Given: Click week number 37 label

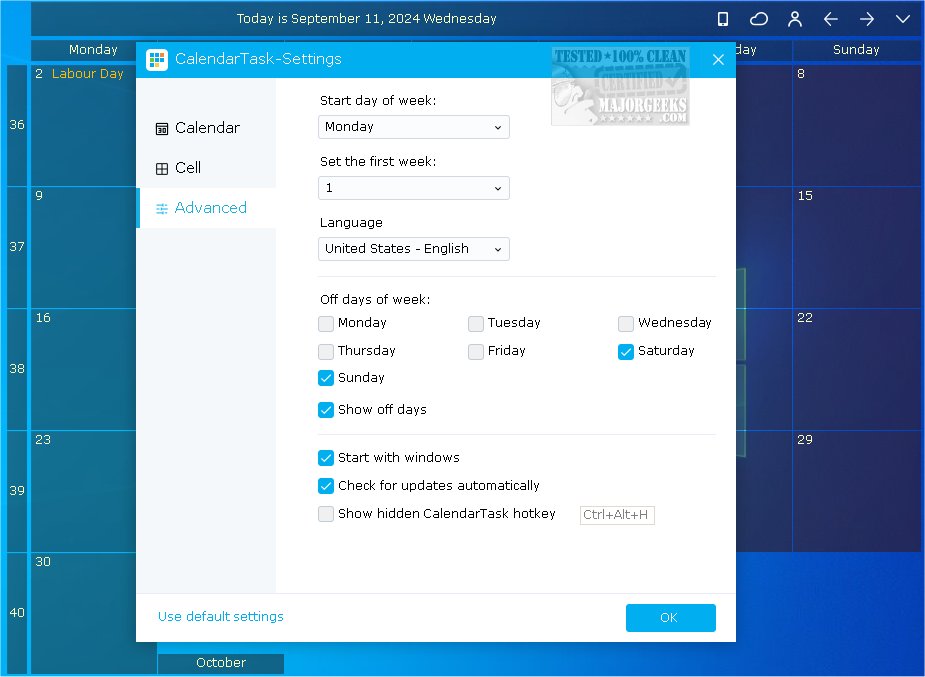Looking at the screenshot, I should [17, 247].
